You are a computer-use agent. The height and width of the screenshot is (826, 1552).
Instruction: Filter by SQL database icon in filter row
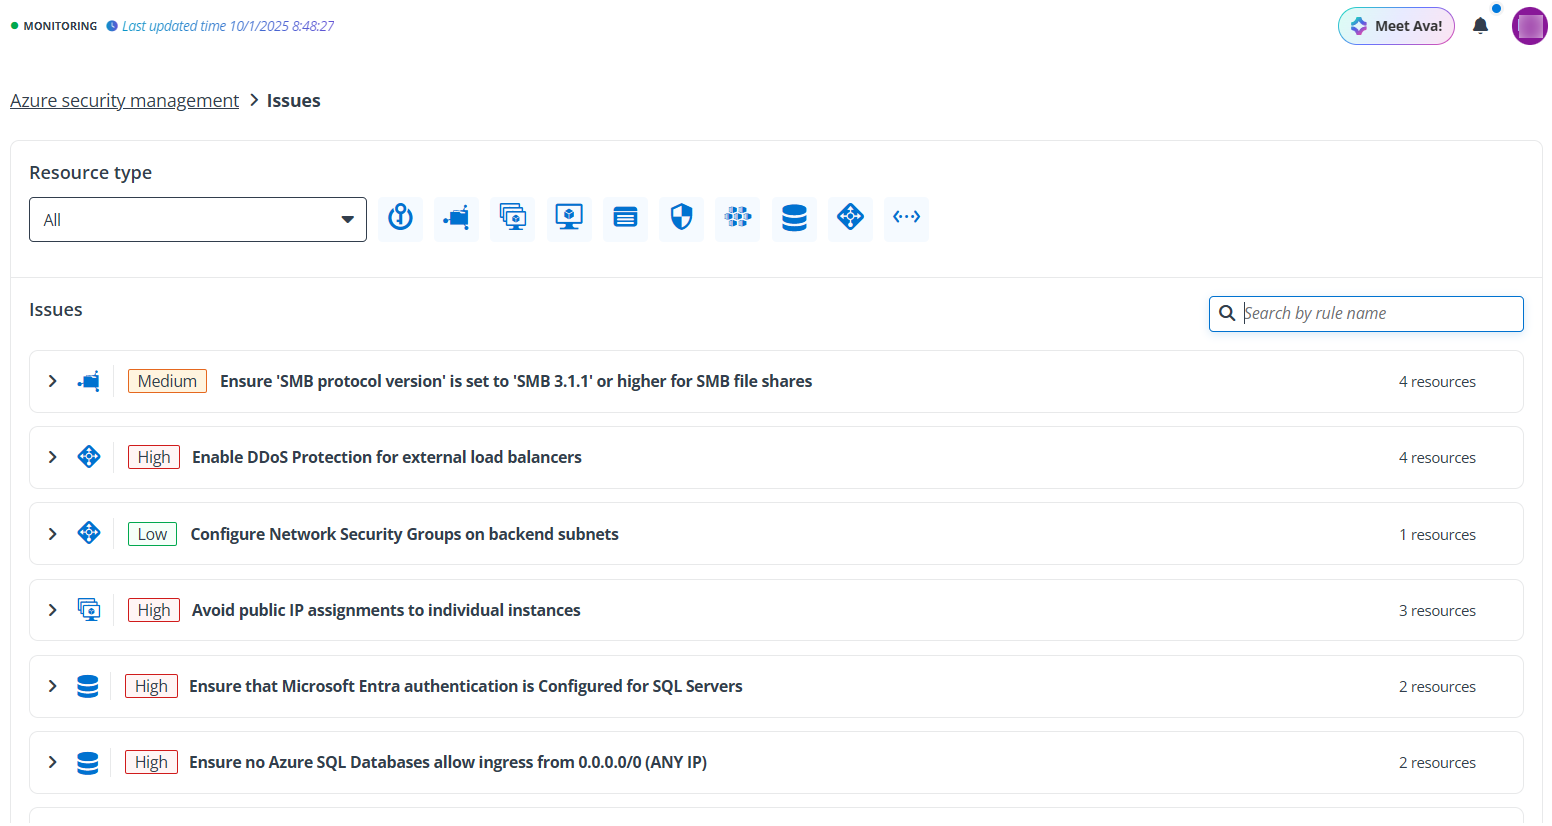pos(794,218)
